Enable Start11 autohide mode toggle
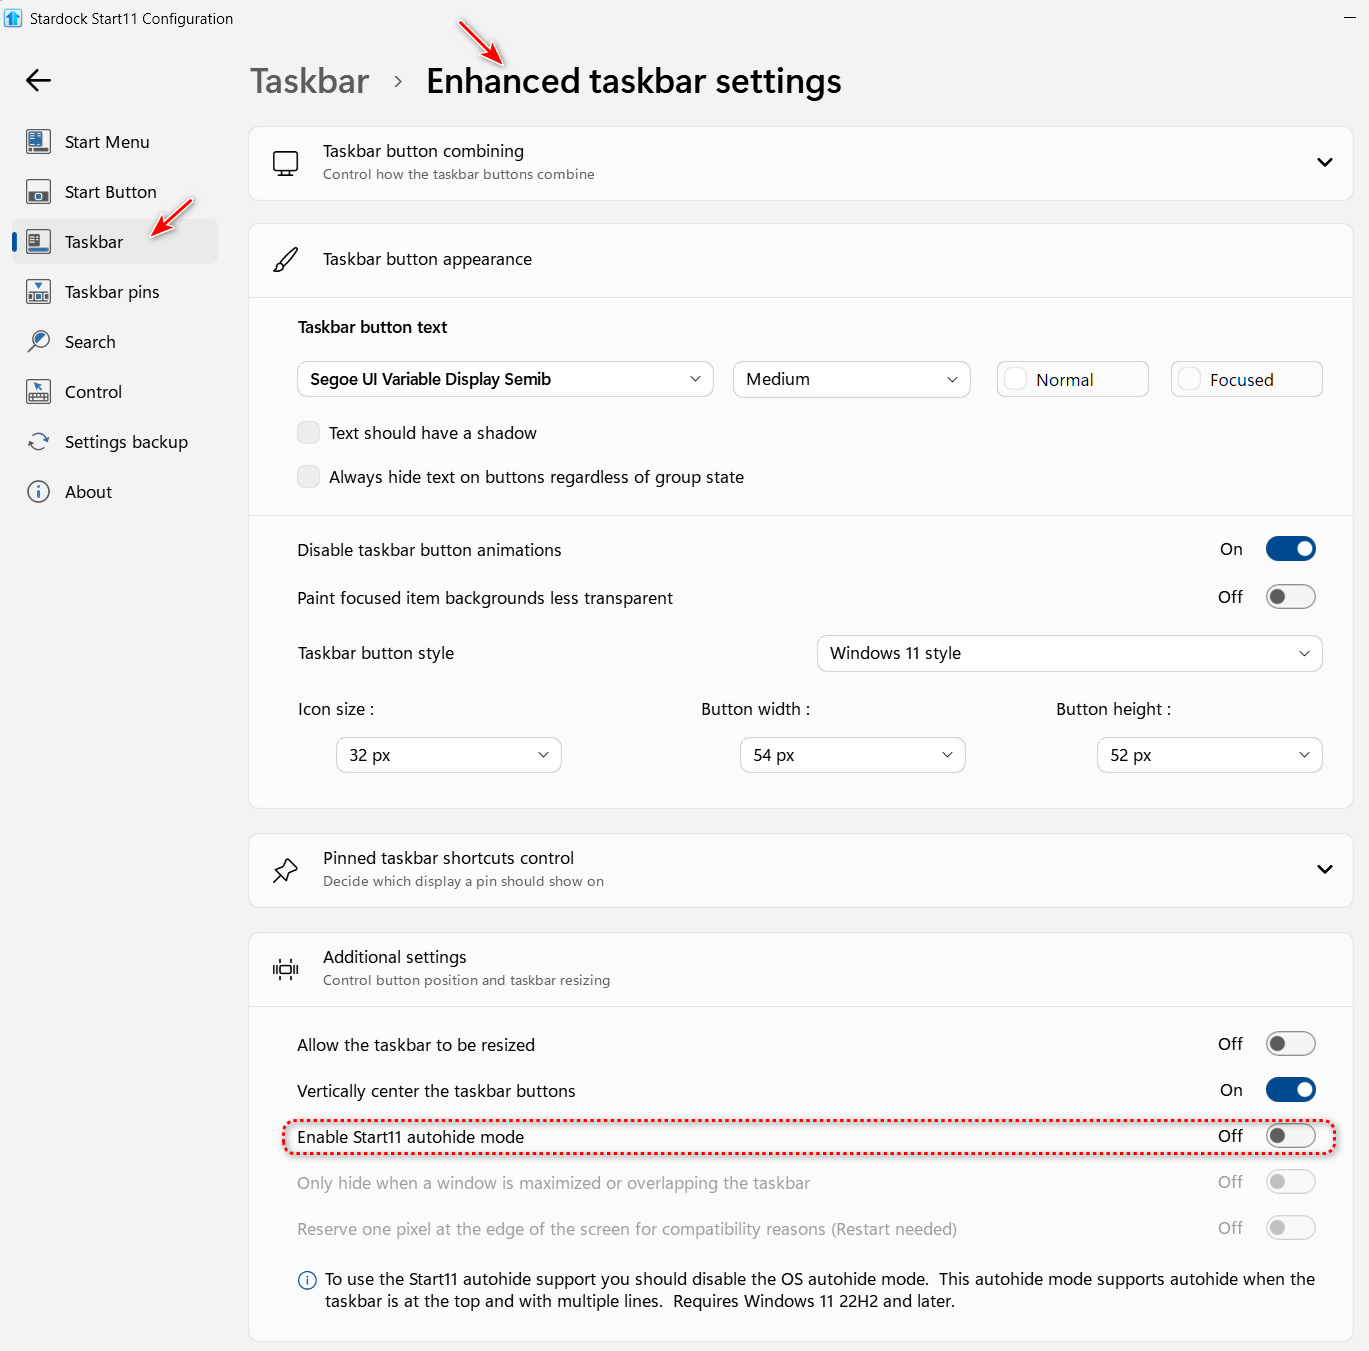Image resolution: width=1369 pixels, height=1351 pixels. [x=1290, y=1136]
